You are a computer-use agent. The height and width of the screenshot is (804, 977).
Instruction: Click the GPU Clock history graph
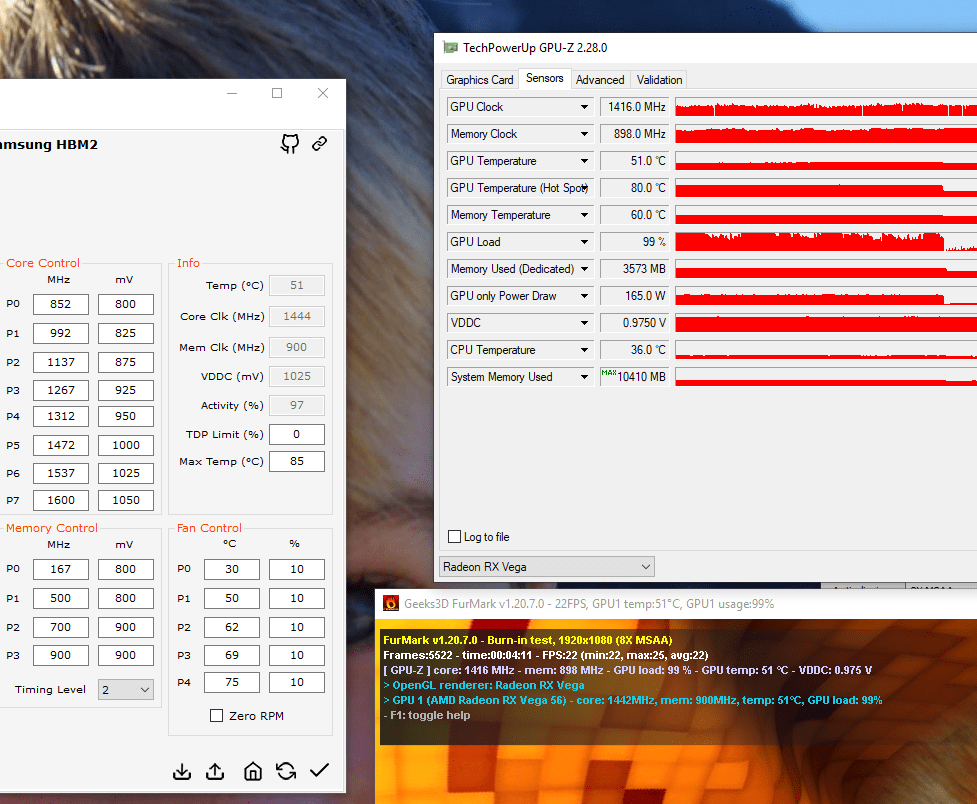coord(826,107)
